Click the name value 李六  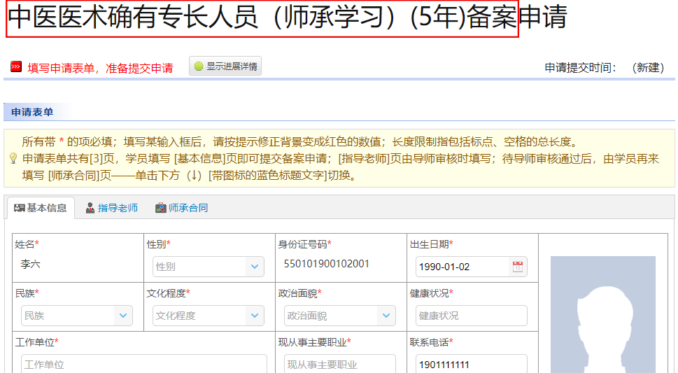click(x=30, y=264)
